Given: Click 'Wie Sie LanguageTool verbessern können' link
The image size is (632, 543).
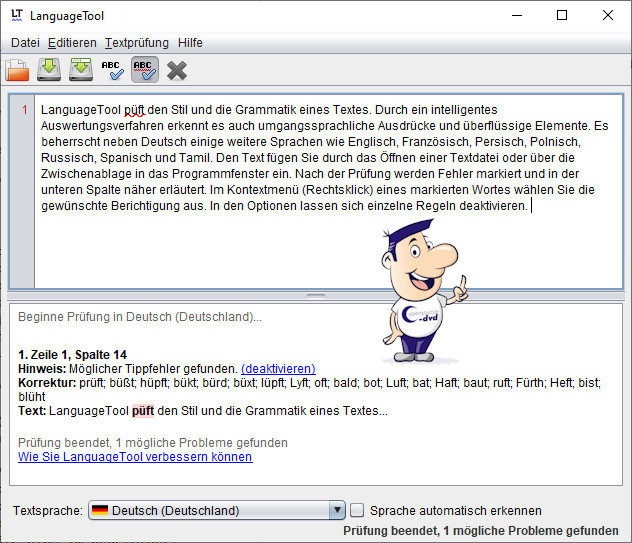Looking at the screenshot, I should 135,457.
